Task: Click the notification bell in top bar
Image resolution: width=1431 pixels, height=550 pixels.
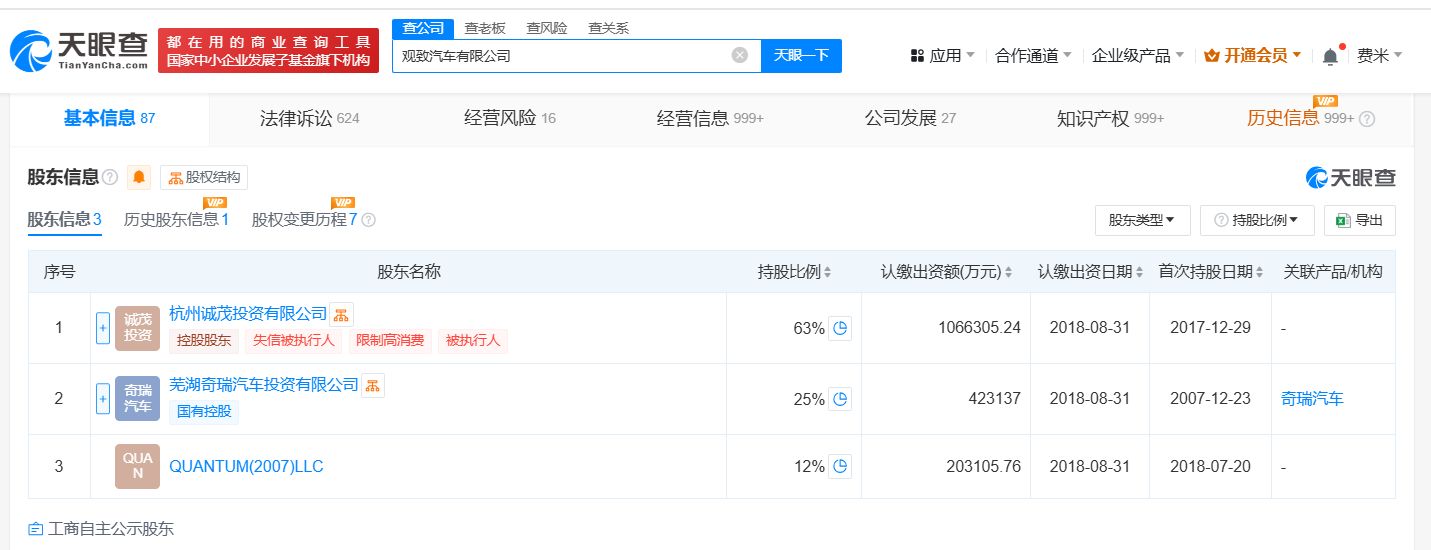Action: 1330,57
